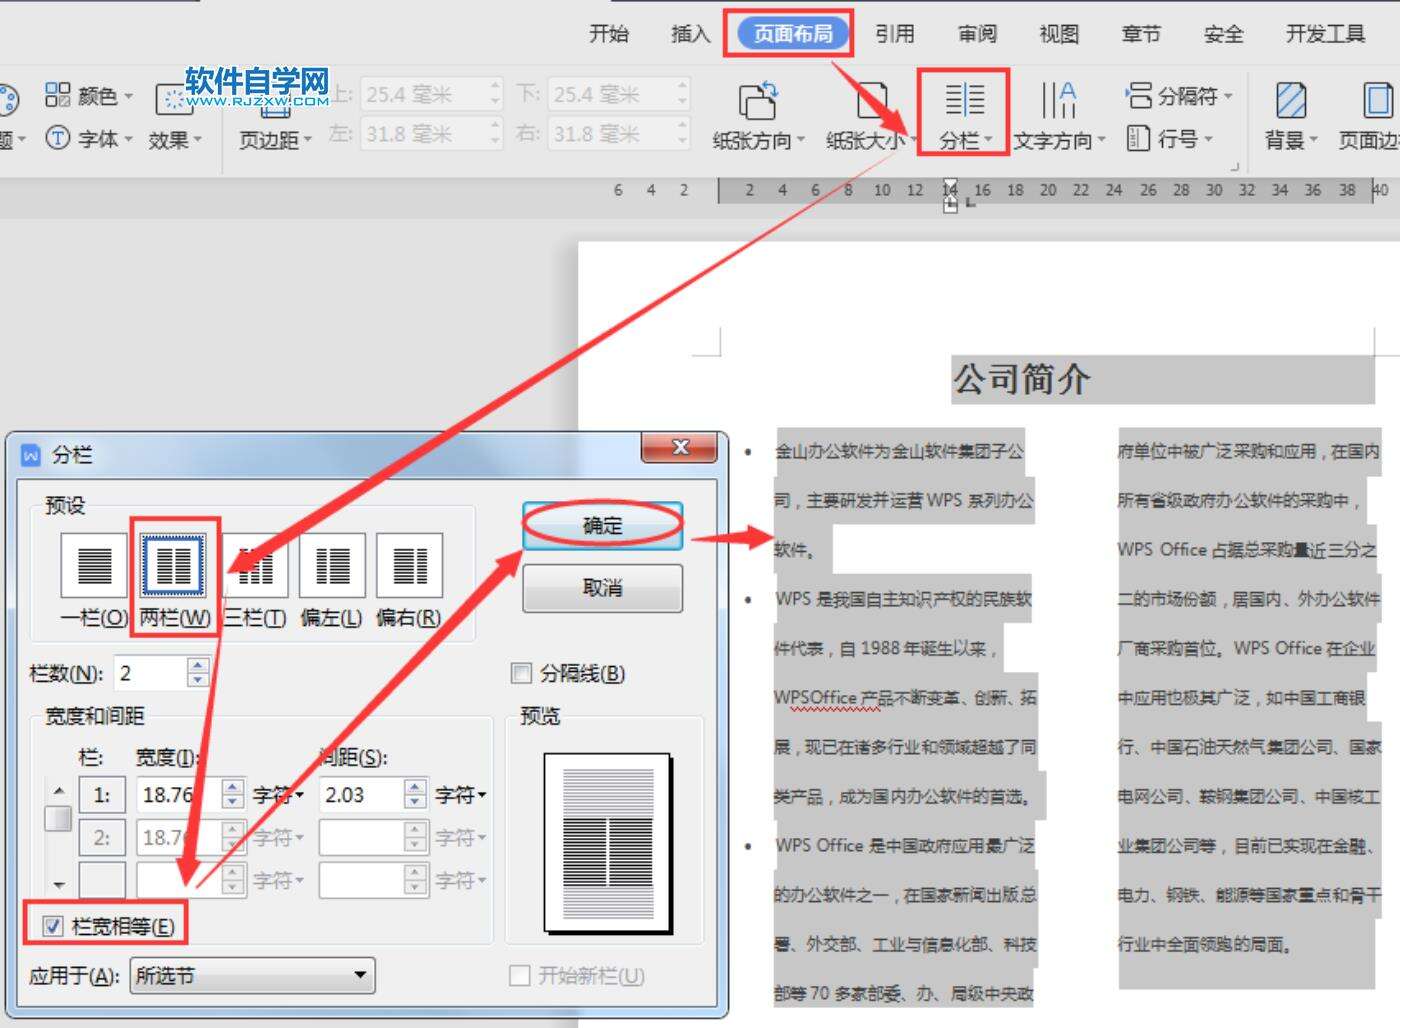Switch to the 章节 Chapter tab
This screenshot has height=1028, width=1403.
tap(1141, 34)
